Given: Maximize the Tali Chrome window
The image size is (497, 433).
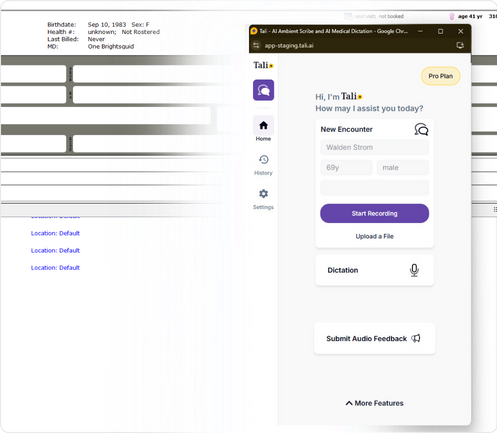Looking at the screenshot, I should (440, 31).
